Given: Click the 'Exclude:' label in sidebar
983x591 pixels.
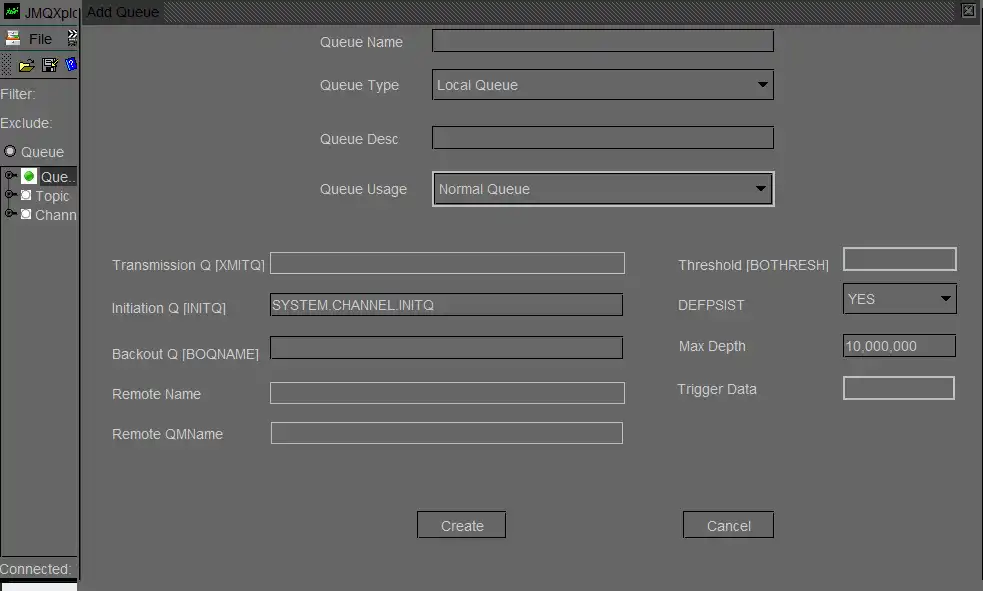Looking at the screenshot, I should 26,123.
